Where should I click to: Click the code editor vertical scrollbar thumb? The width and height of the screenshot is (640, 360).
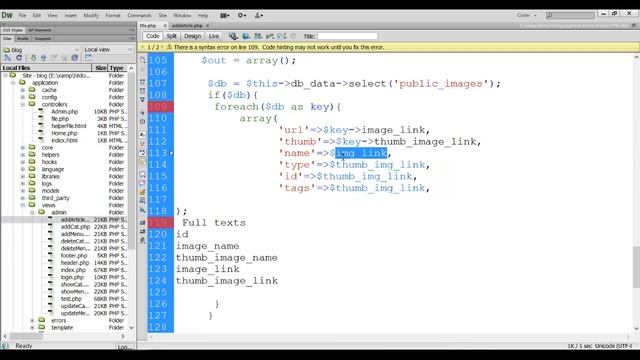coord(636,267)
